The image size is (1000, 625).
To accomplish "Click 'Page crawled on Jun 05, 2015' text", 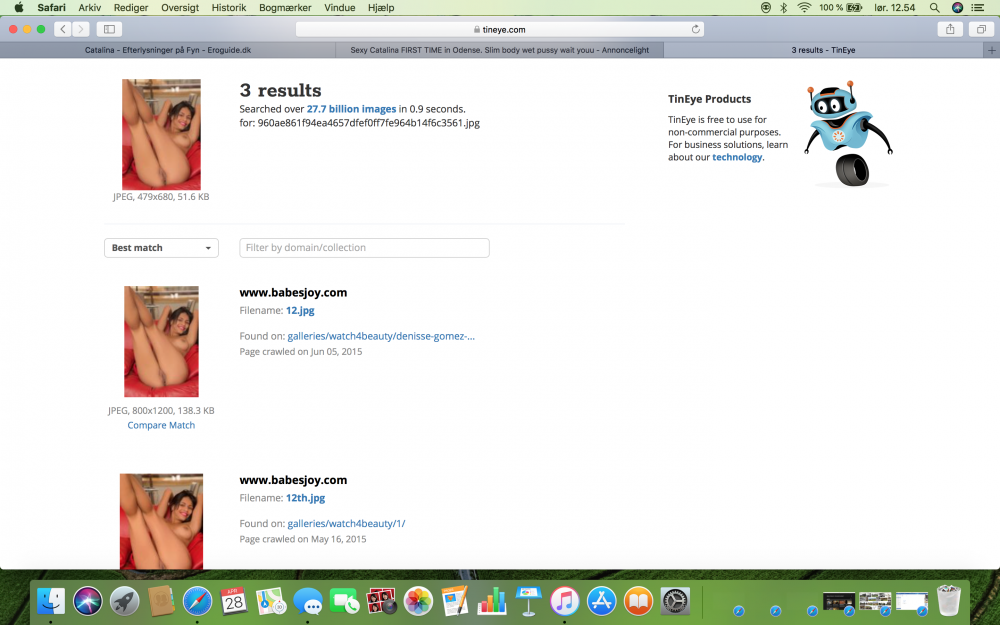I will pyautogui.click(x=301, y=351).
